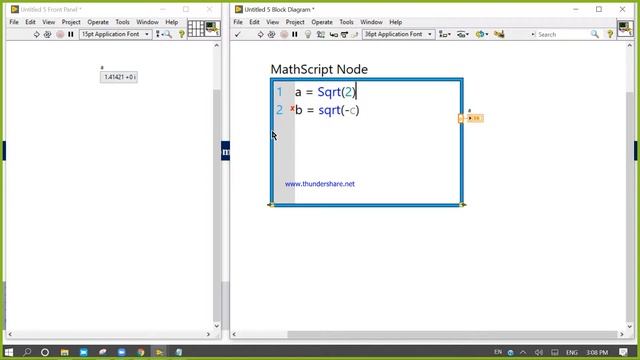Open Windows Start menu
This screenshot has height=360, width=640.
9,352
